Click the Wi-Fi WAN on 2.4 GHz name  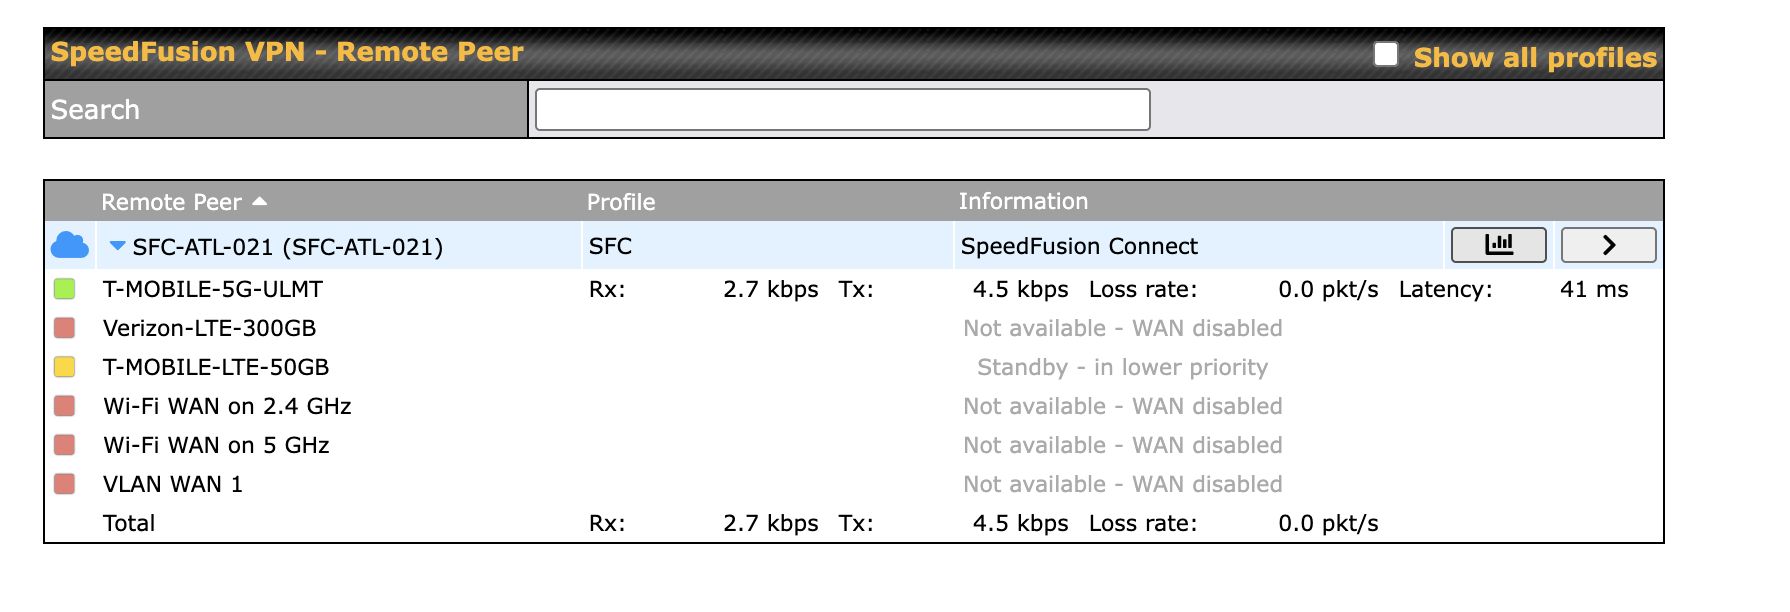[227, 406]
